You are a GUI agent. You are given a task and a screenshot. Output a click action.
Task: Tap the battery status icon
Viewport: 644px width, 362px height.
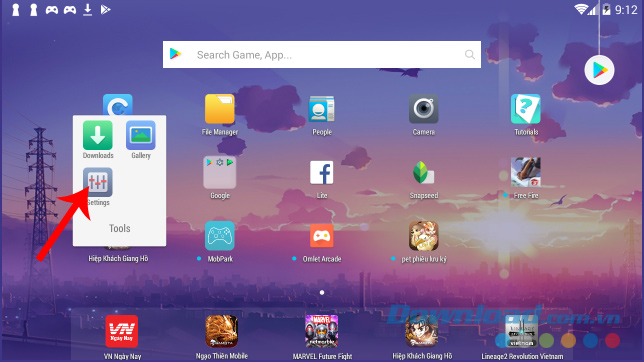point(606,9)
